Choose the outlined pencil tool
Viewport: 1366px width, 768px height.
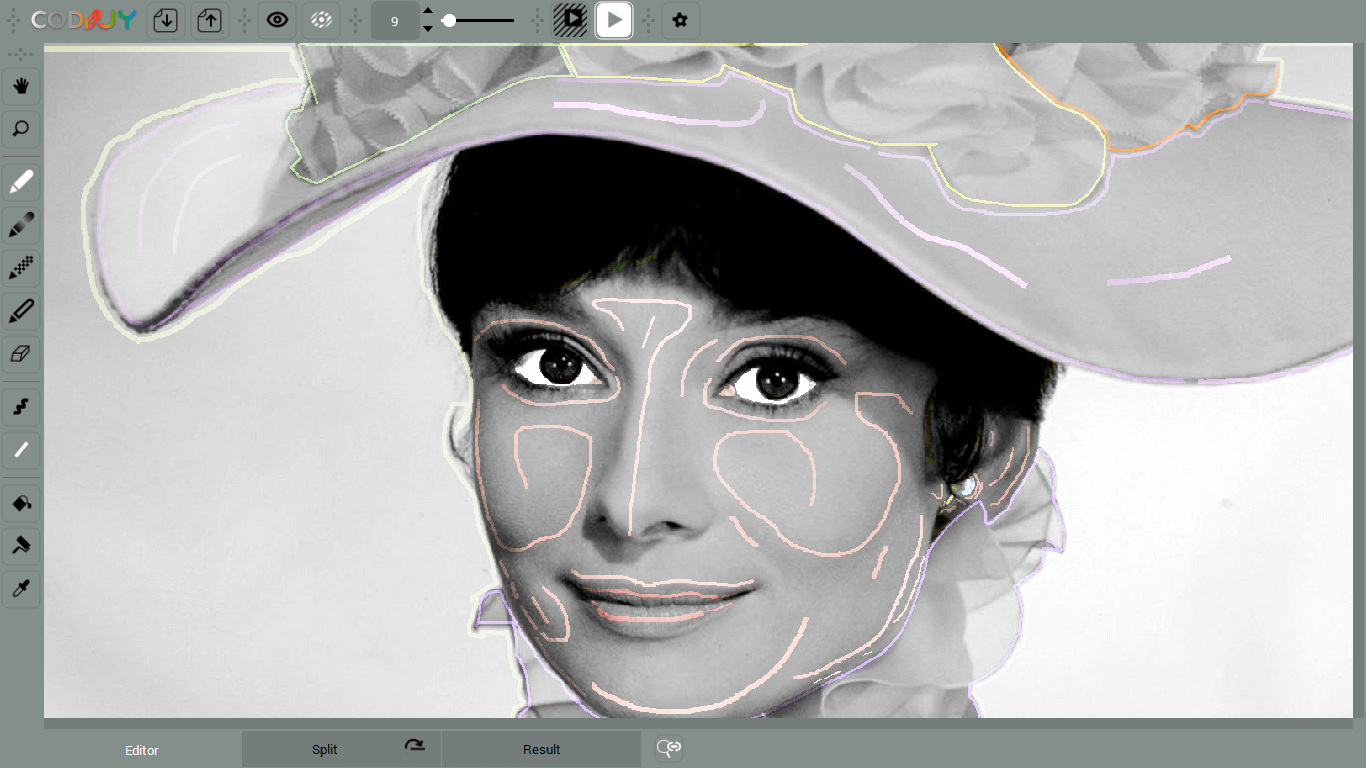pos(21,311)
